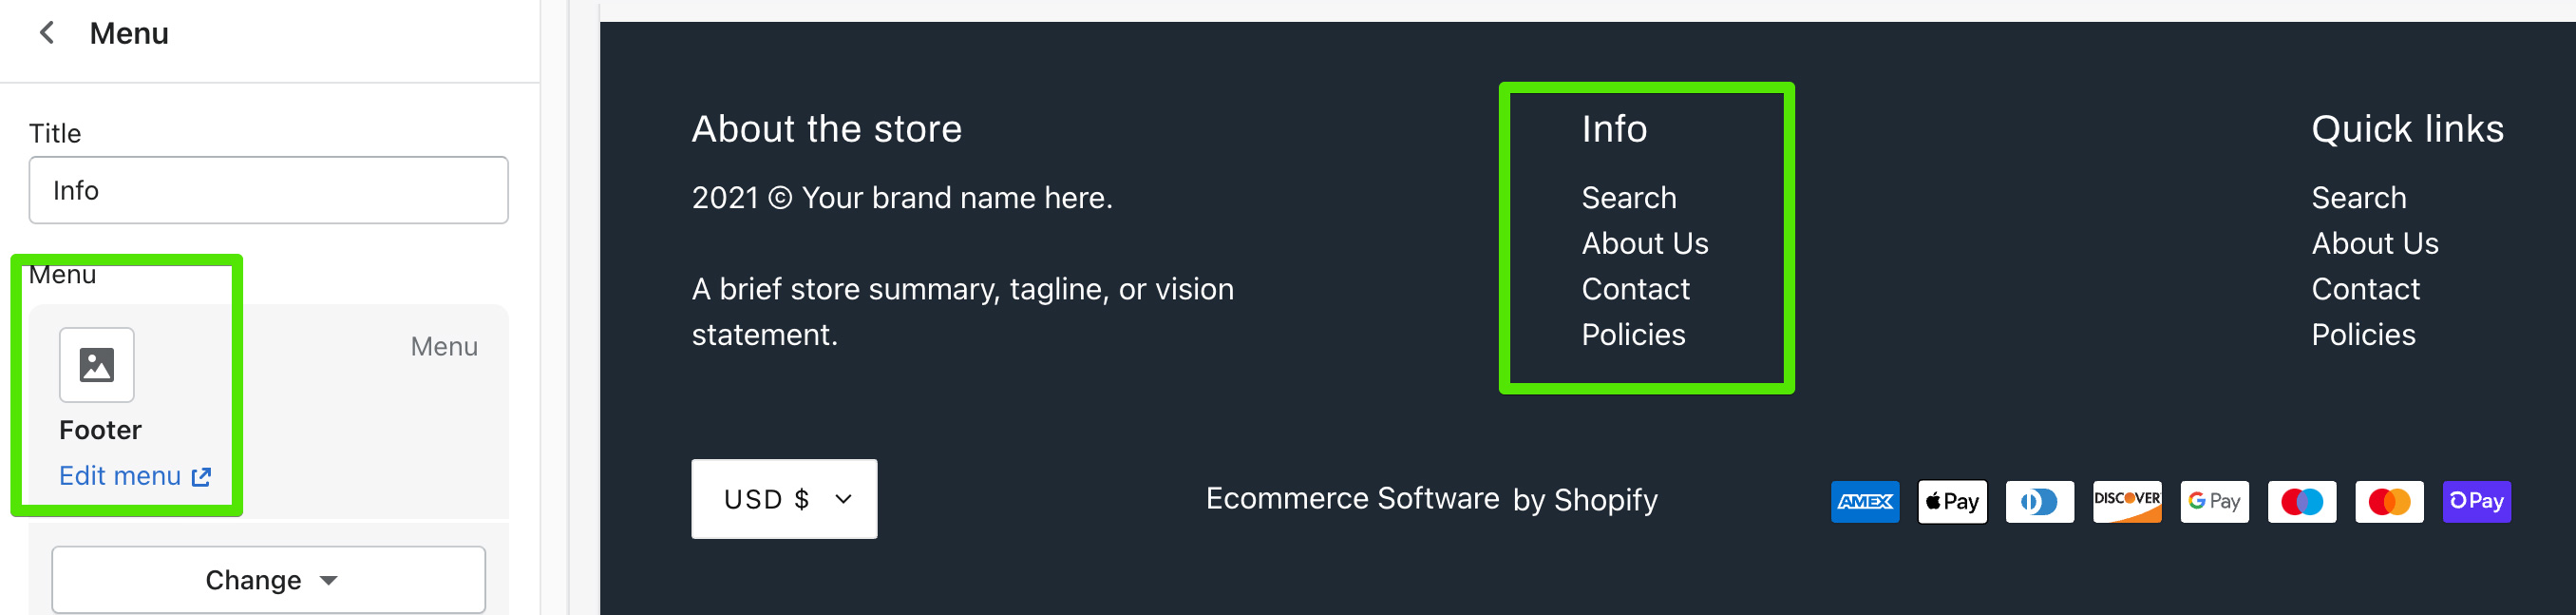
Task: Click the Mastercard payment icon
Action: 2390,501
